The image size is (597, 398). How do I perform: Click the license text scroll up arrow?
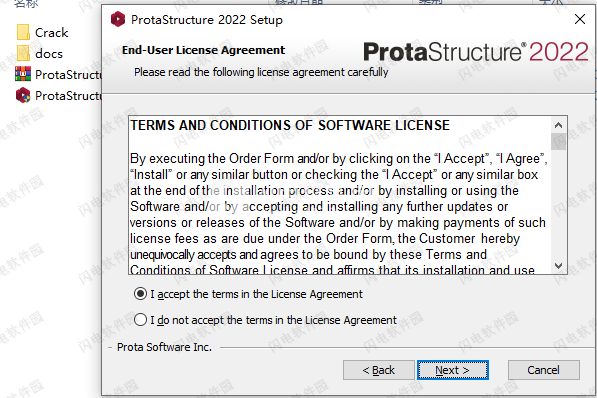(x=559, y=125)
